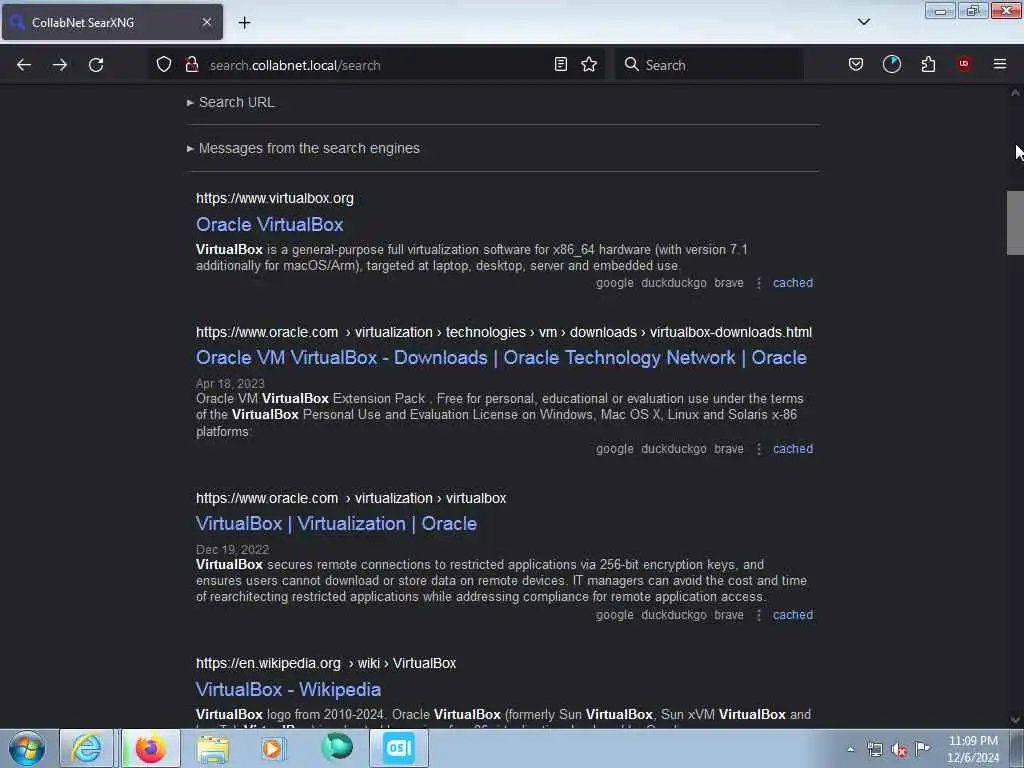
Task: Open cached link for Oracle VirtualBox
Action: tap(793, 283)
